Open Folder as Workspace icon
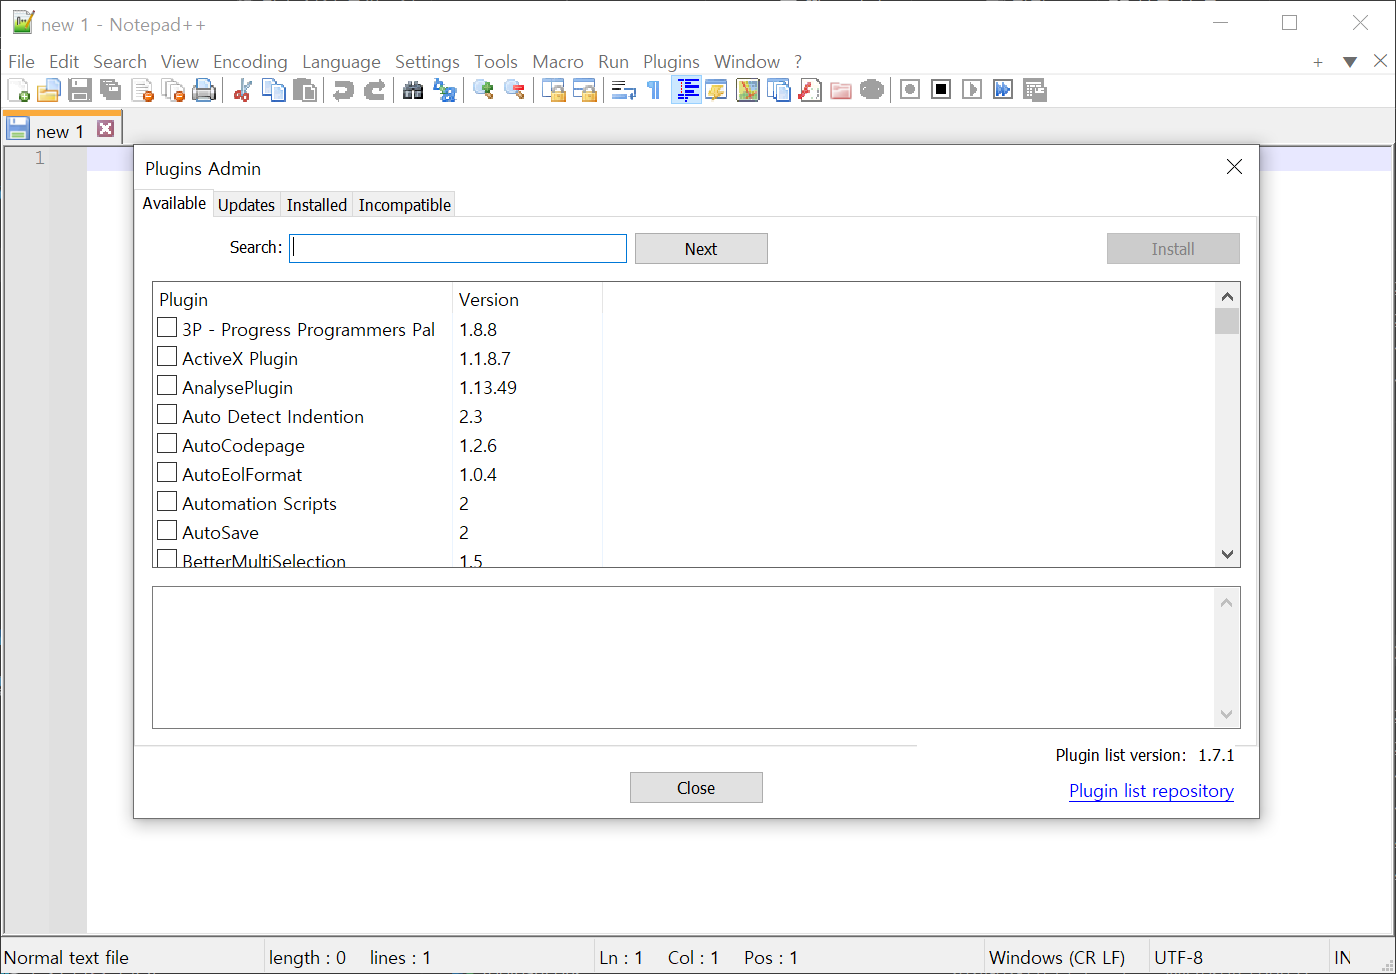Image resolution: width=1396 pixels, height=974 pixels. point(841,90)
